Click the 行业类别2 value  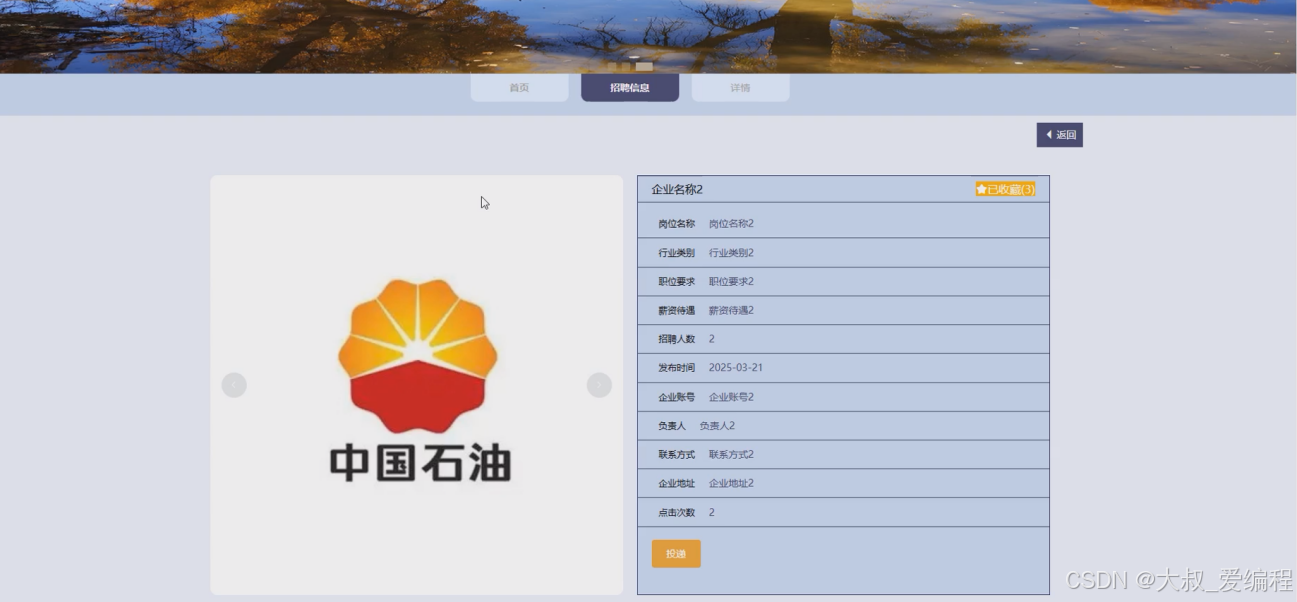pos(731,253)
